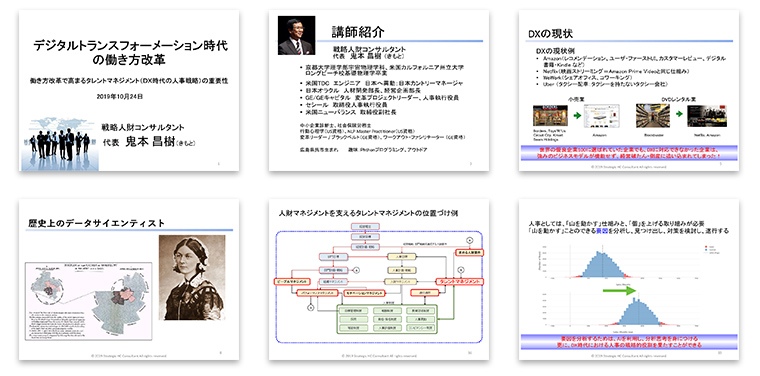The height and width of the screenshot is (376, 760).
Task: Click the green right arrow between histograms
Action: (x=619, y=290)
